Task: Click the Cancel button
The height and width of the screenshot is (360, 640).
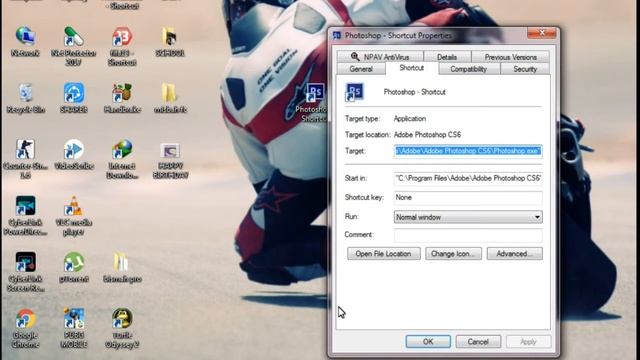Action: (478, 342)
